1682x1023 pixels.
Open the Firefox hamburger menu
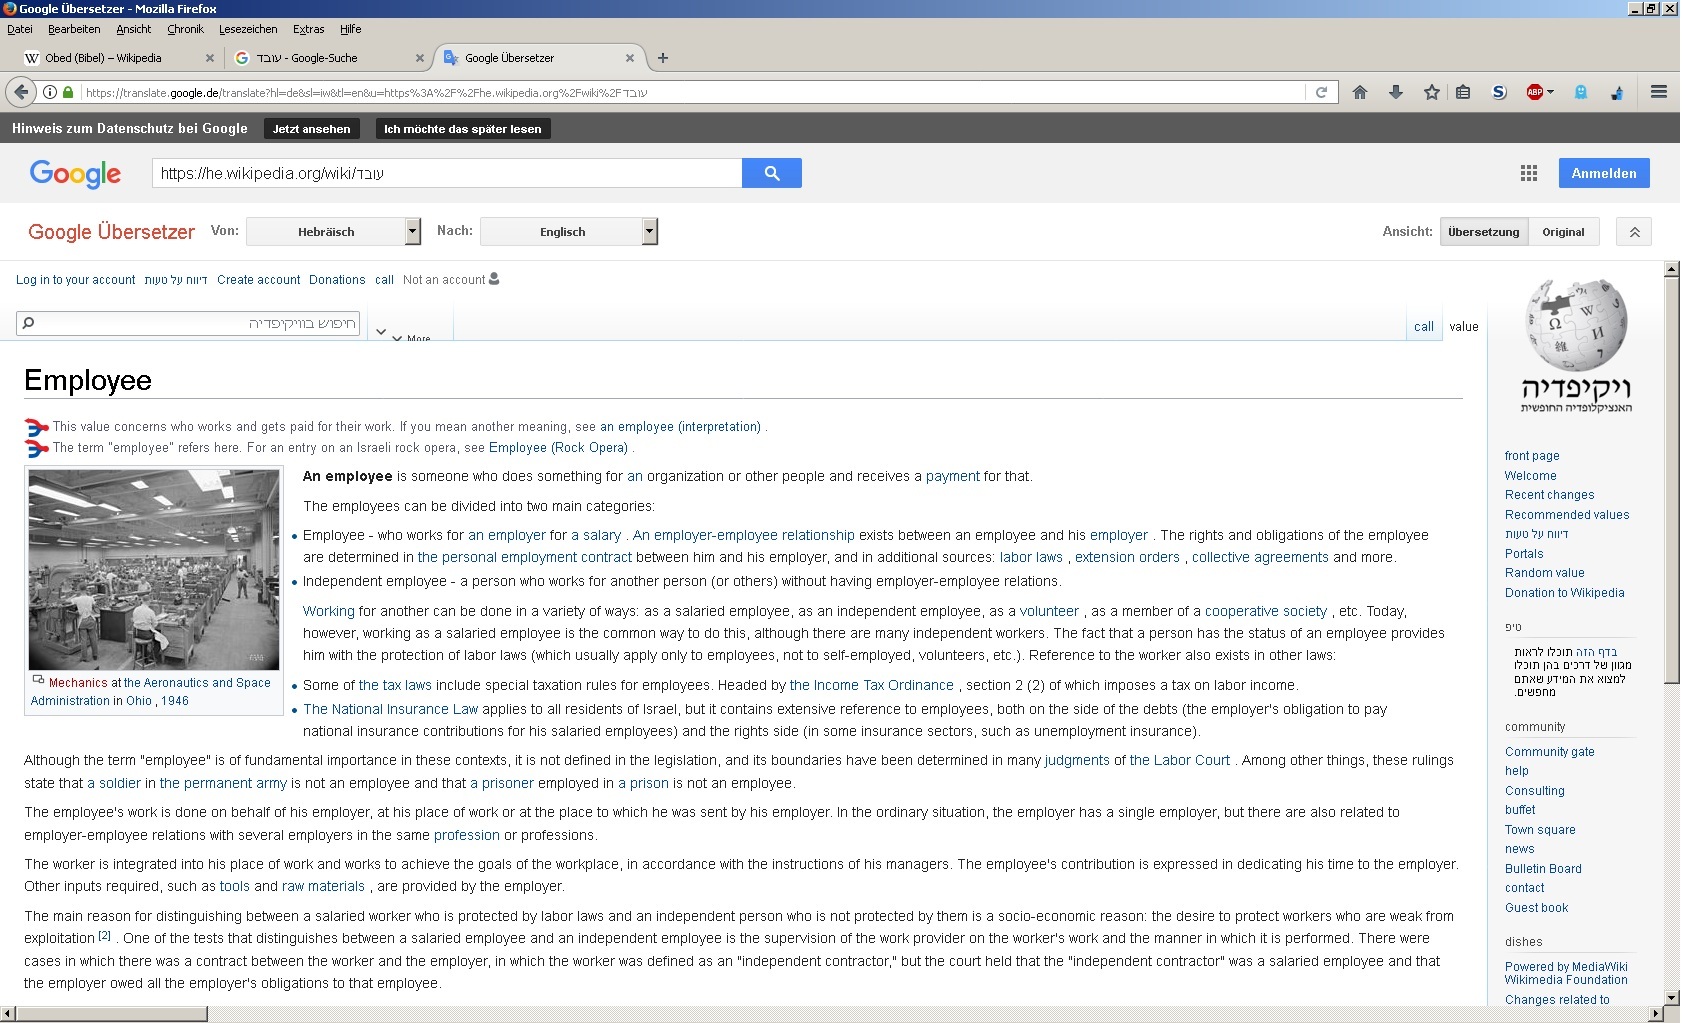coord(1659,92)
